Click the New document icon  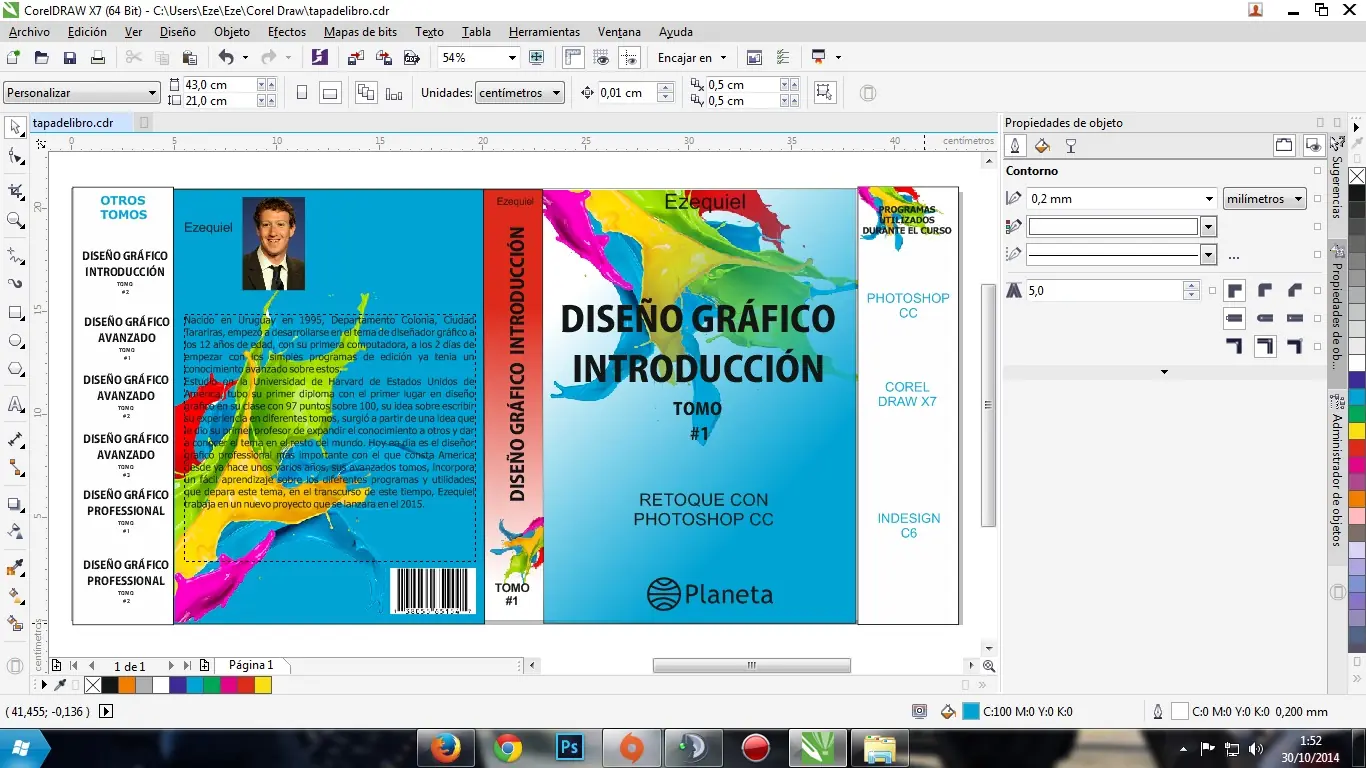point(14,58)
